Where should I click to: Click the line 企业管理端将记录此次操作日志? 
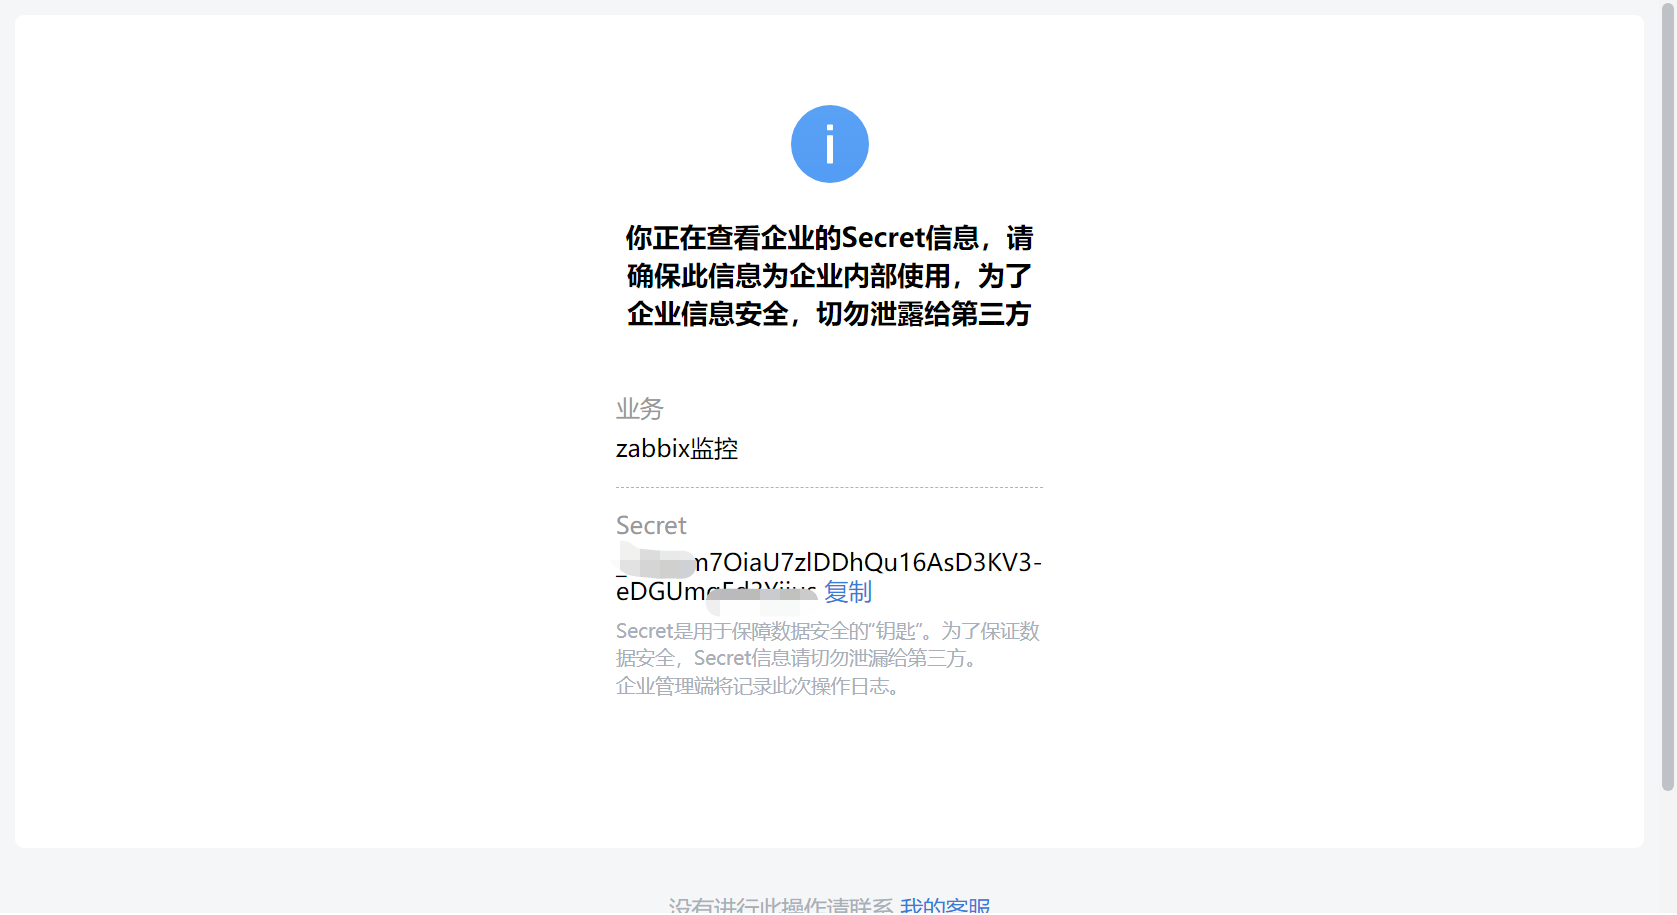(757, 687)
